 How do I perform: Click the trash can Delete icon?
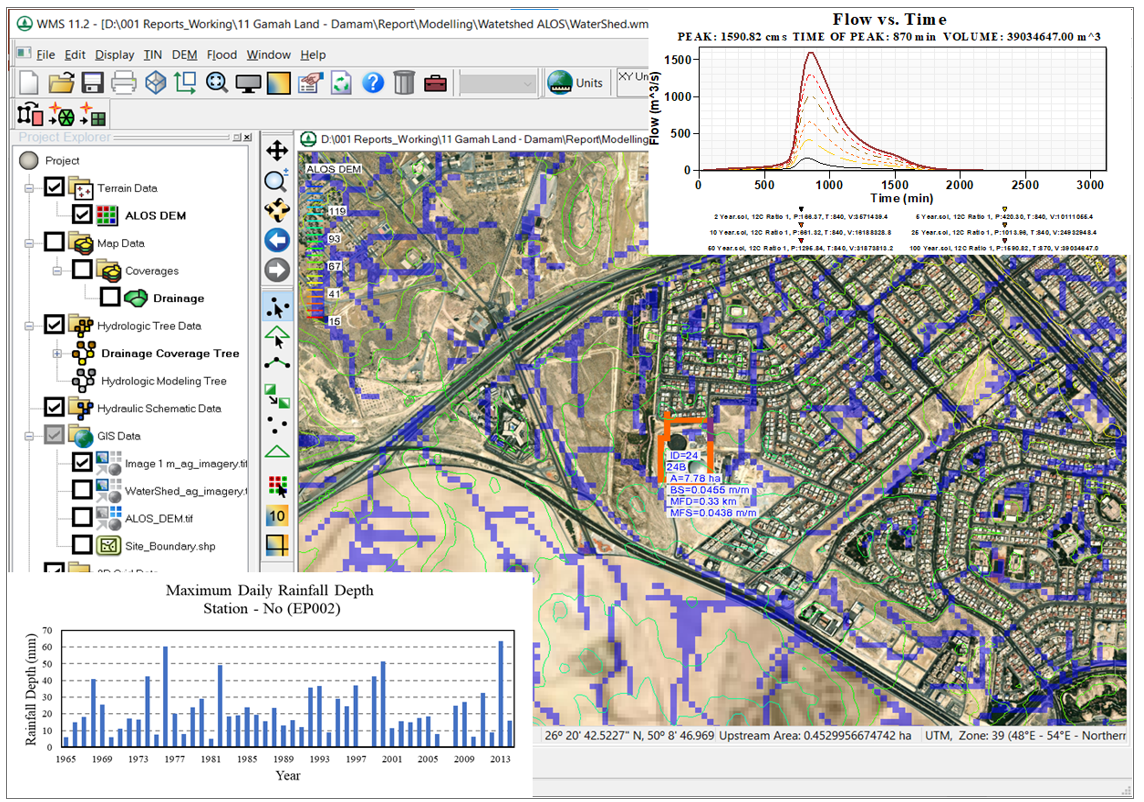coord(404,83)
